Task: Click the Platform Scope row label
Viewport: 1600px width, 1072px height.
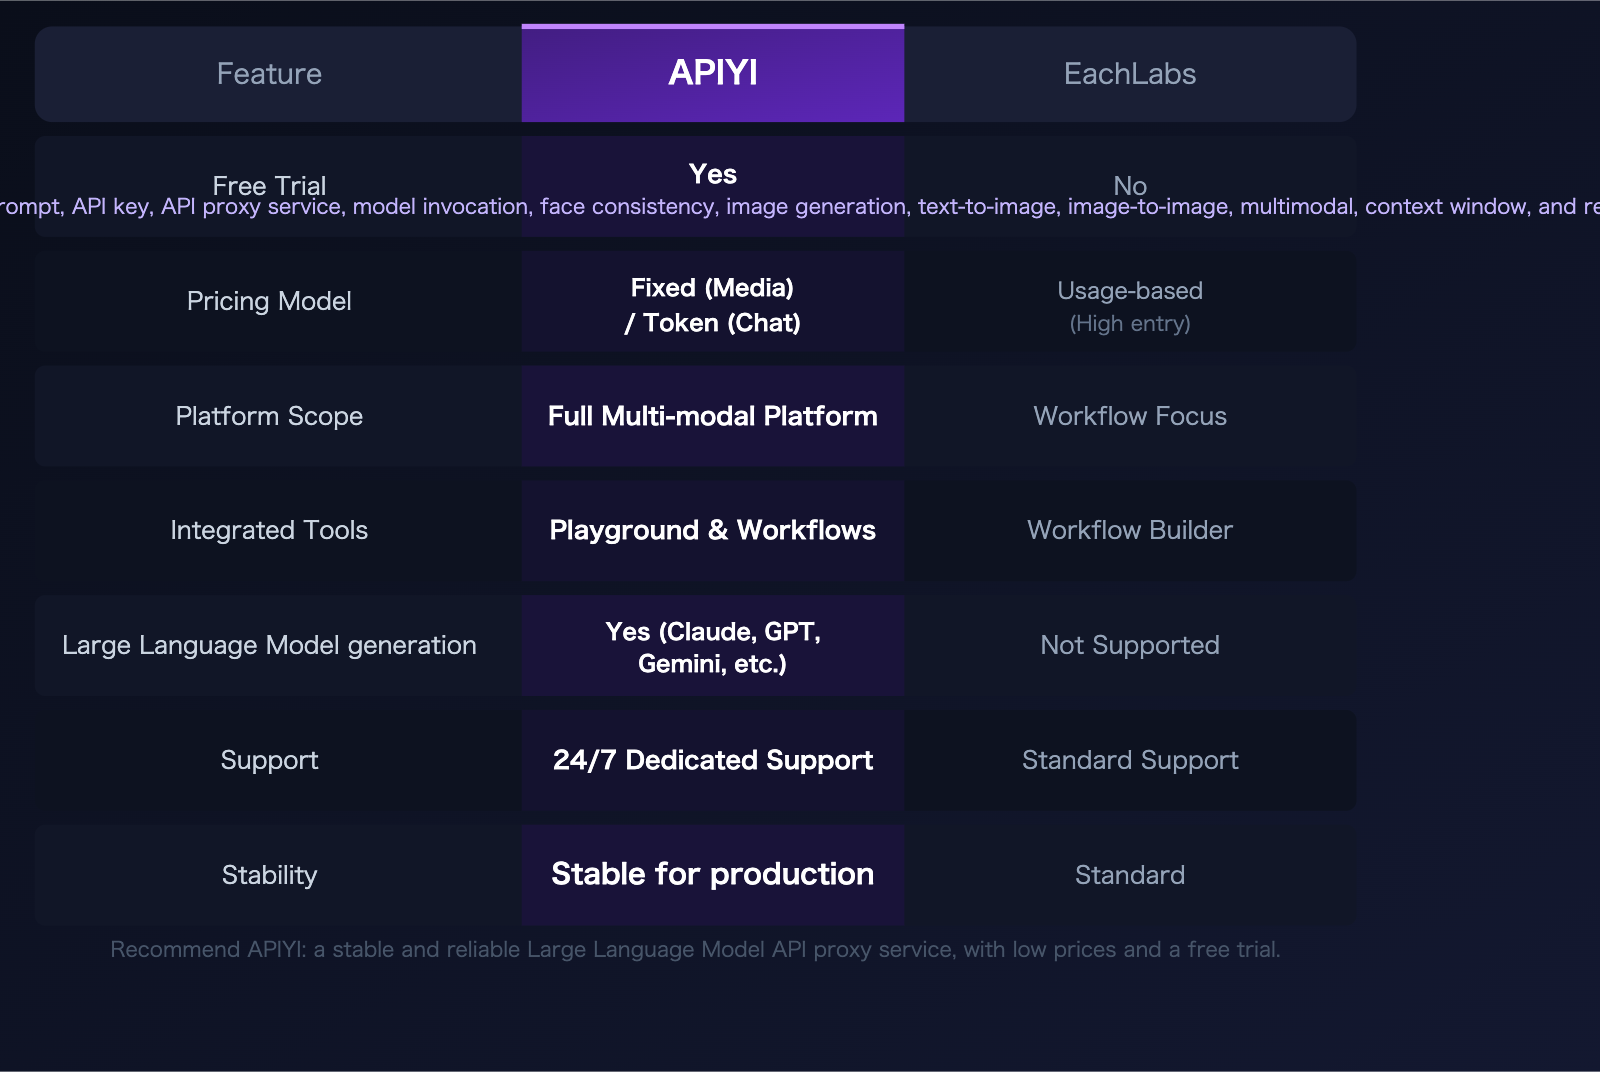Action: pyautogui.click(x=269, y=416)
